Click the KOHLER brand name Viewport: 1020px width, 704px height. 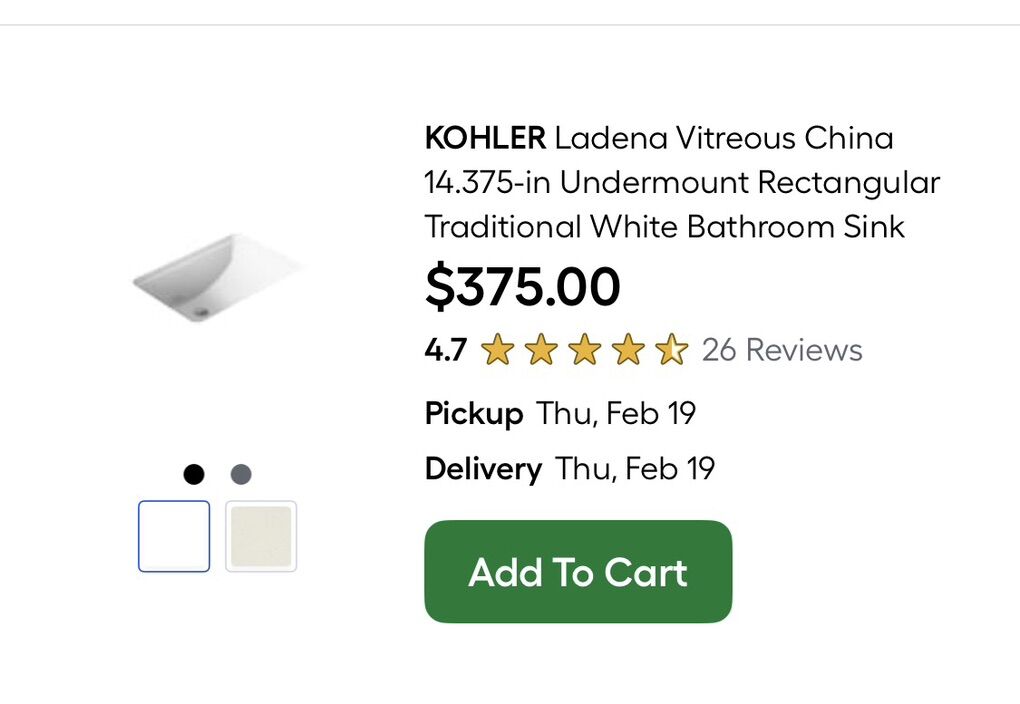(x=485, y=137)
